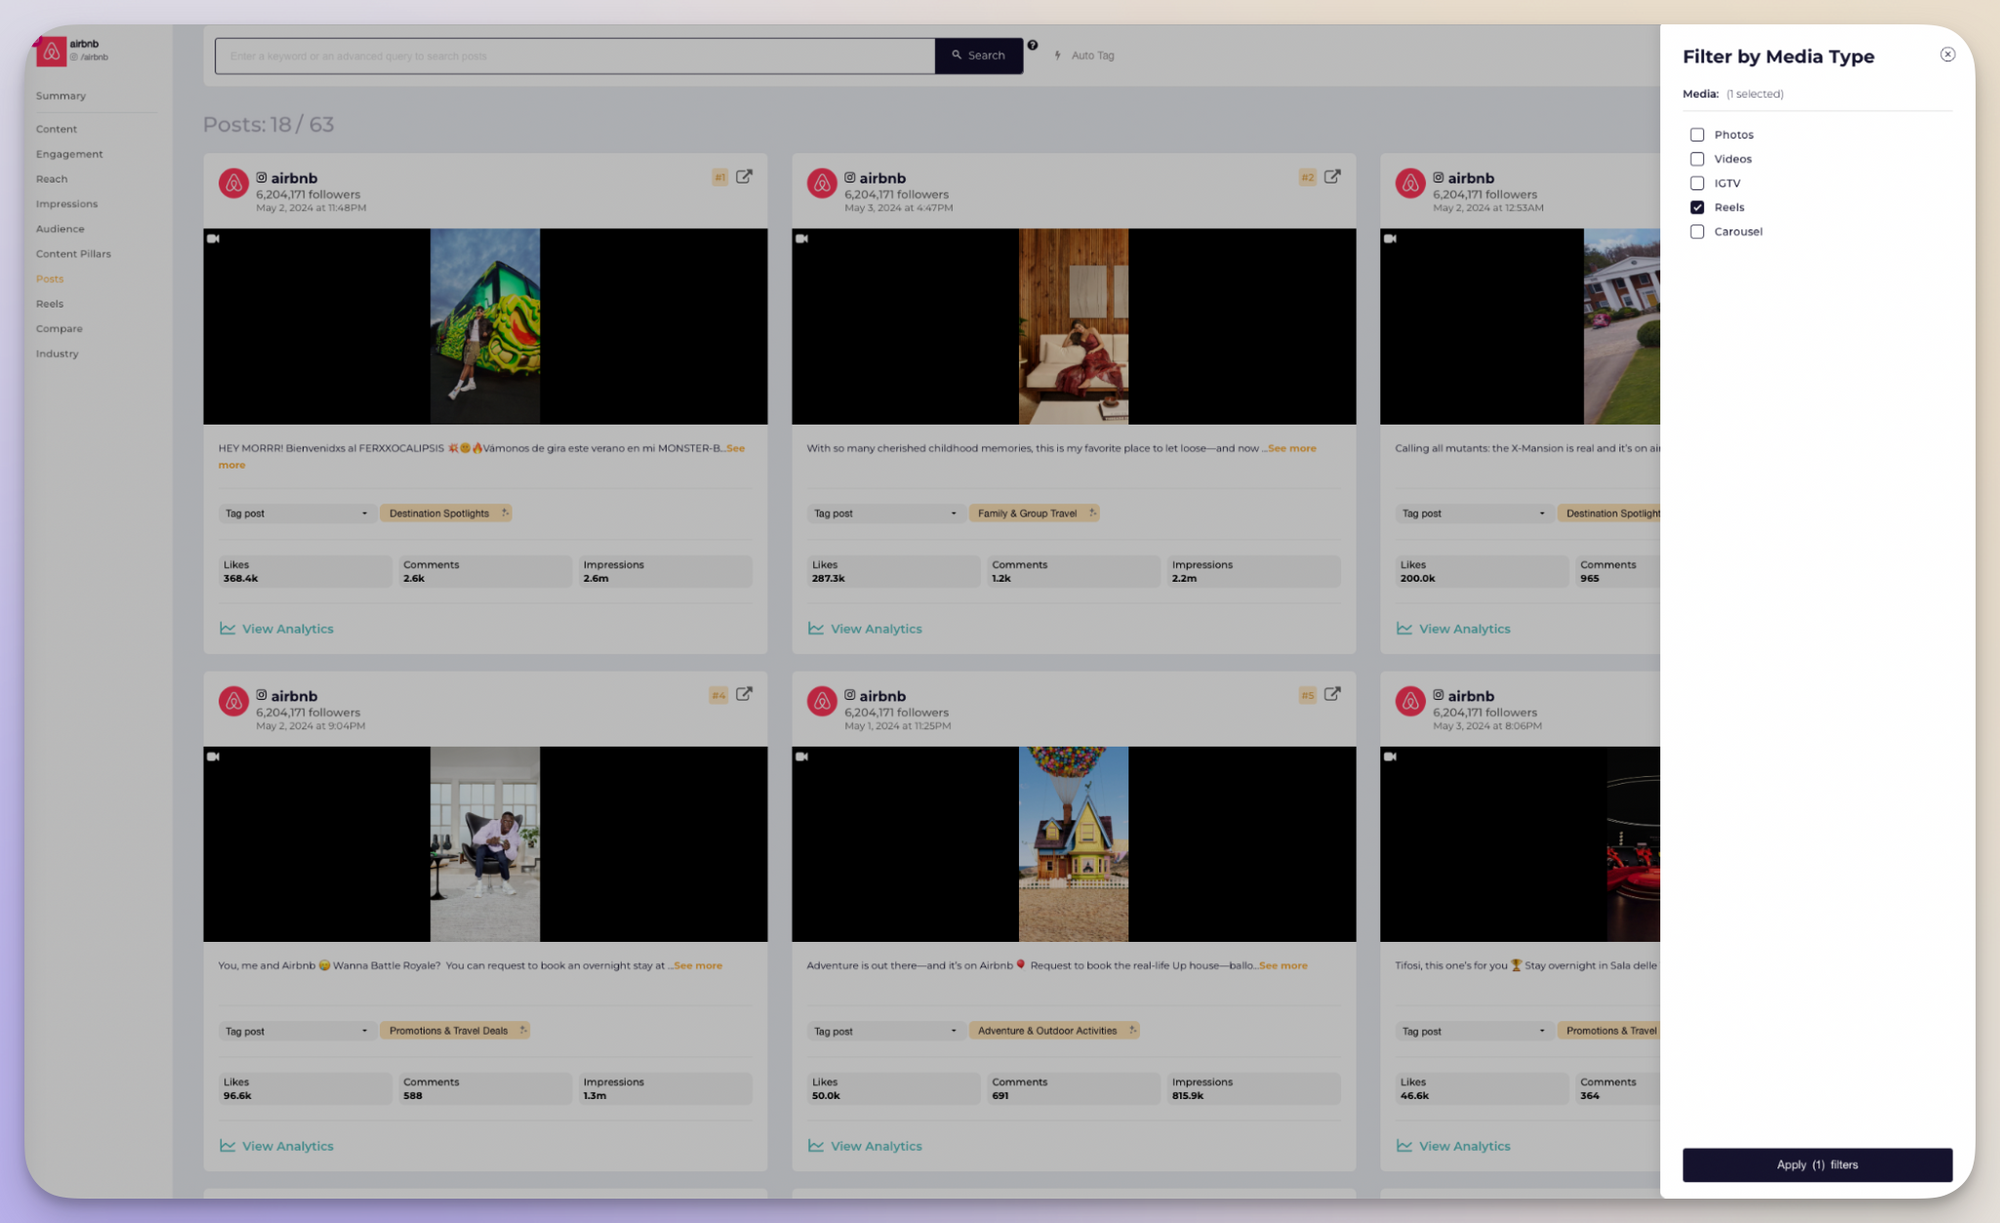The image size is (2000, 1223).
Task: Open Audience in the sidebar
Action: click(x=60, y=229)
